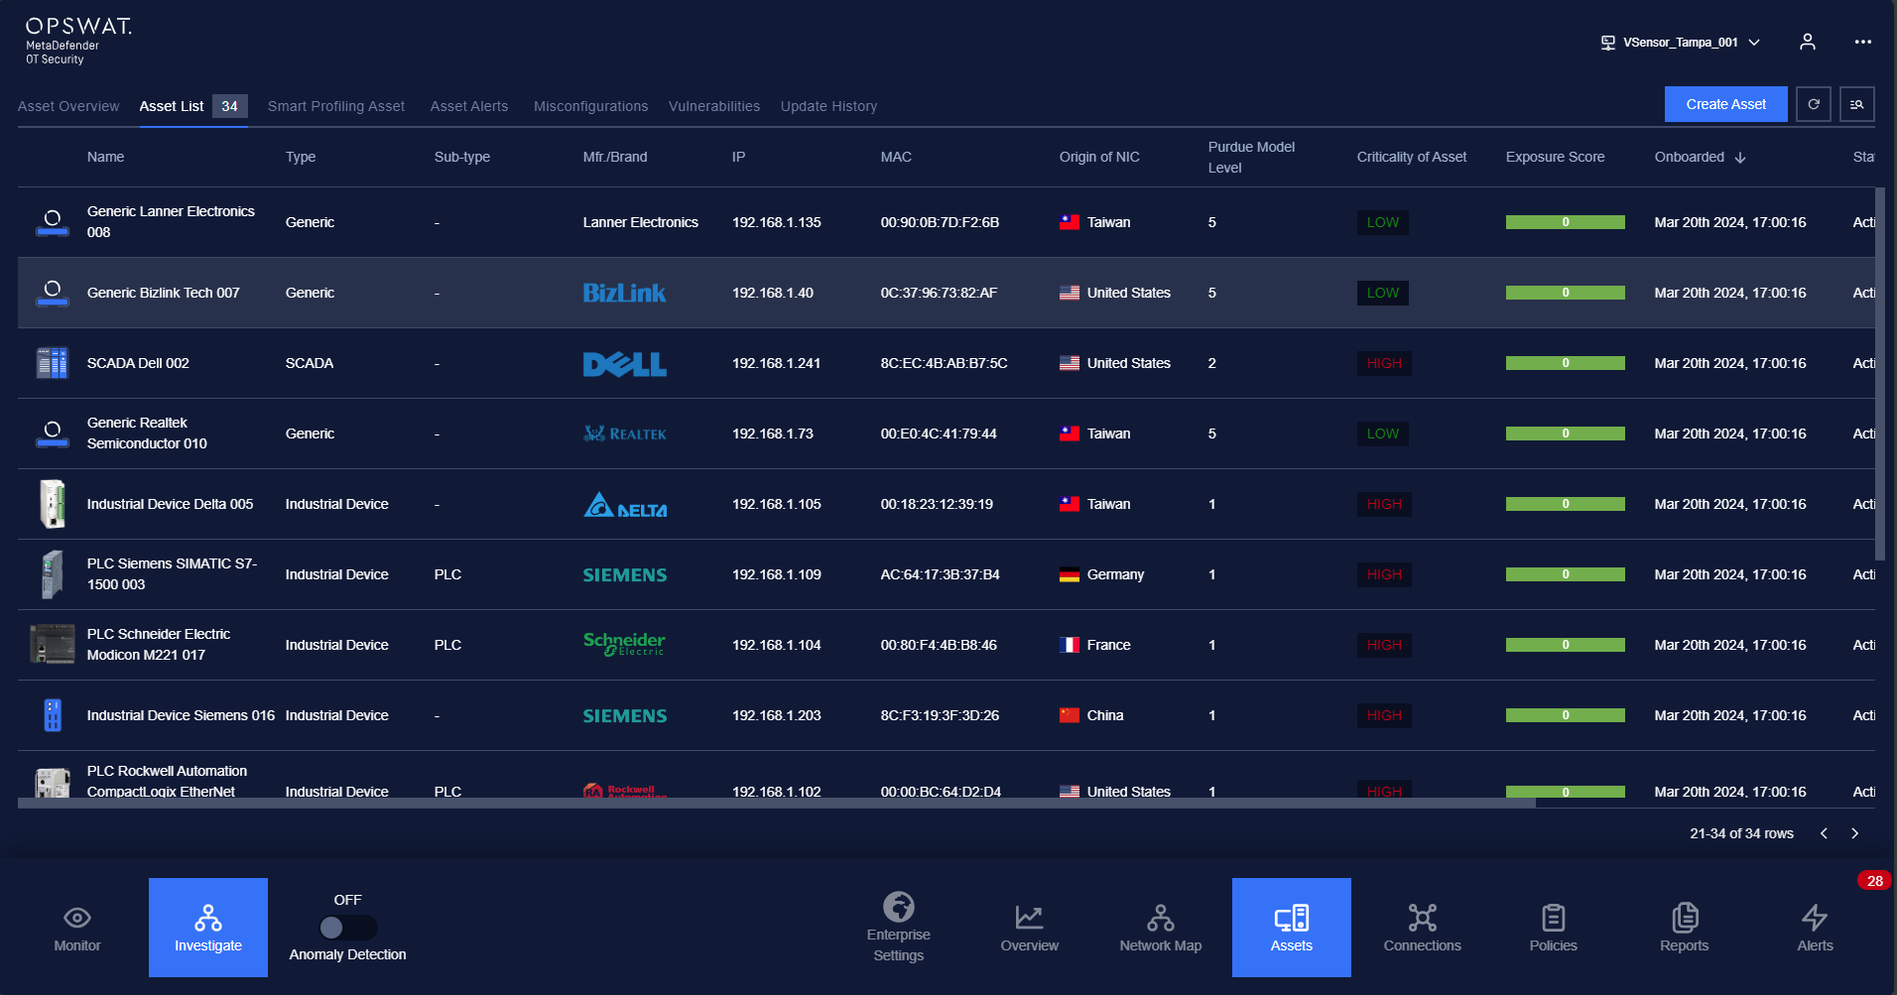1897x995 pixels.
Task: Select the Investigate mode button
Action: 208,927
